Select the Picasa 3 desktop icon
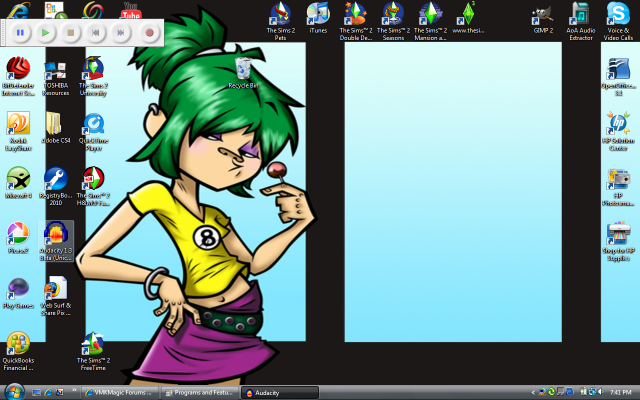Screen dimensions: 640x400 click(18, 237)
